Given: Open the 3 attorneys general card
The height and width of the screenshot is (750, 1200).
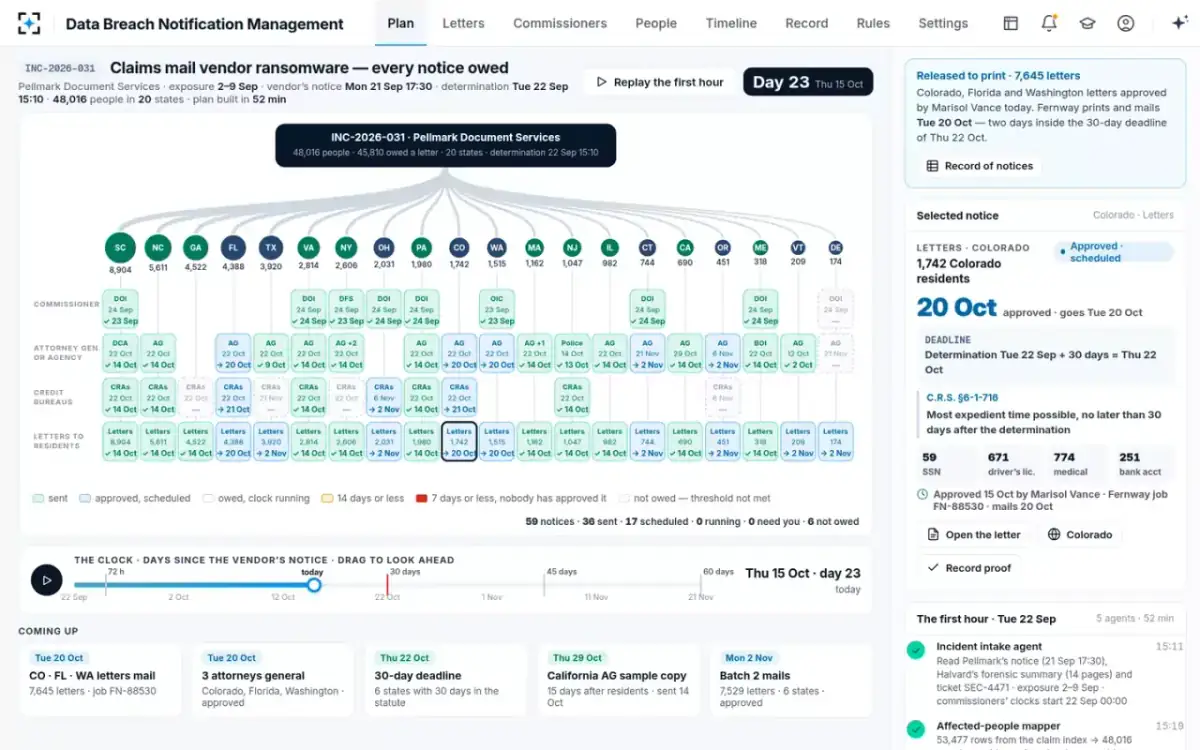Looking at the screenshot, I should tap(273, 680).
